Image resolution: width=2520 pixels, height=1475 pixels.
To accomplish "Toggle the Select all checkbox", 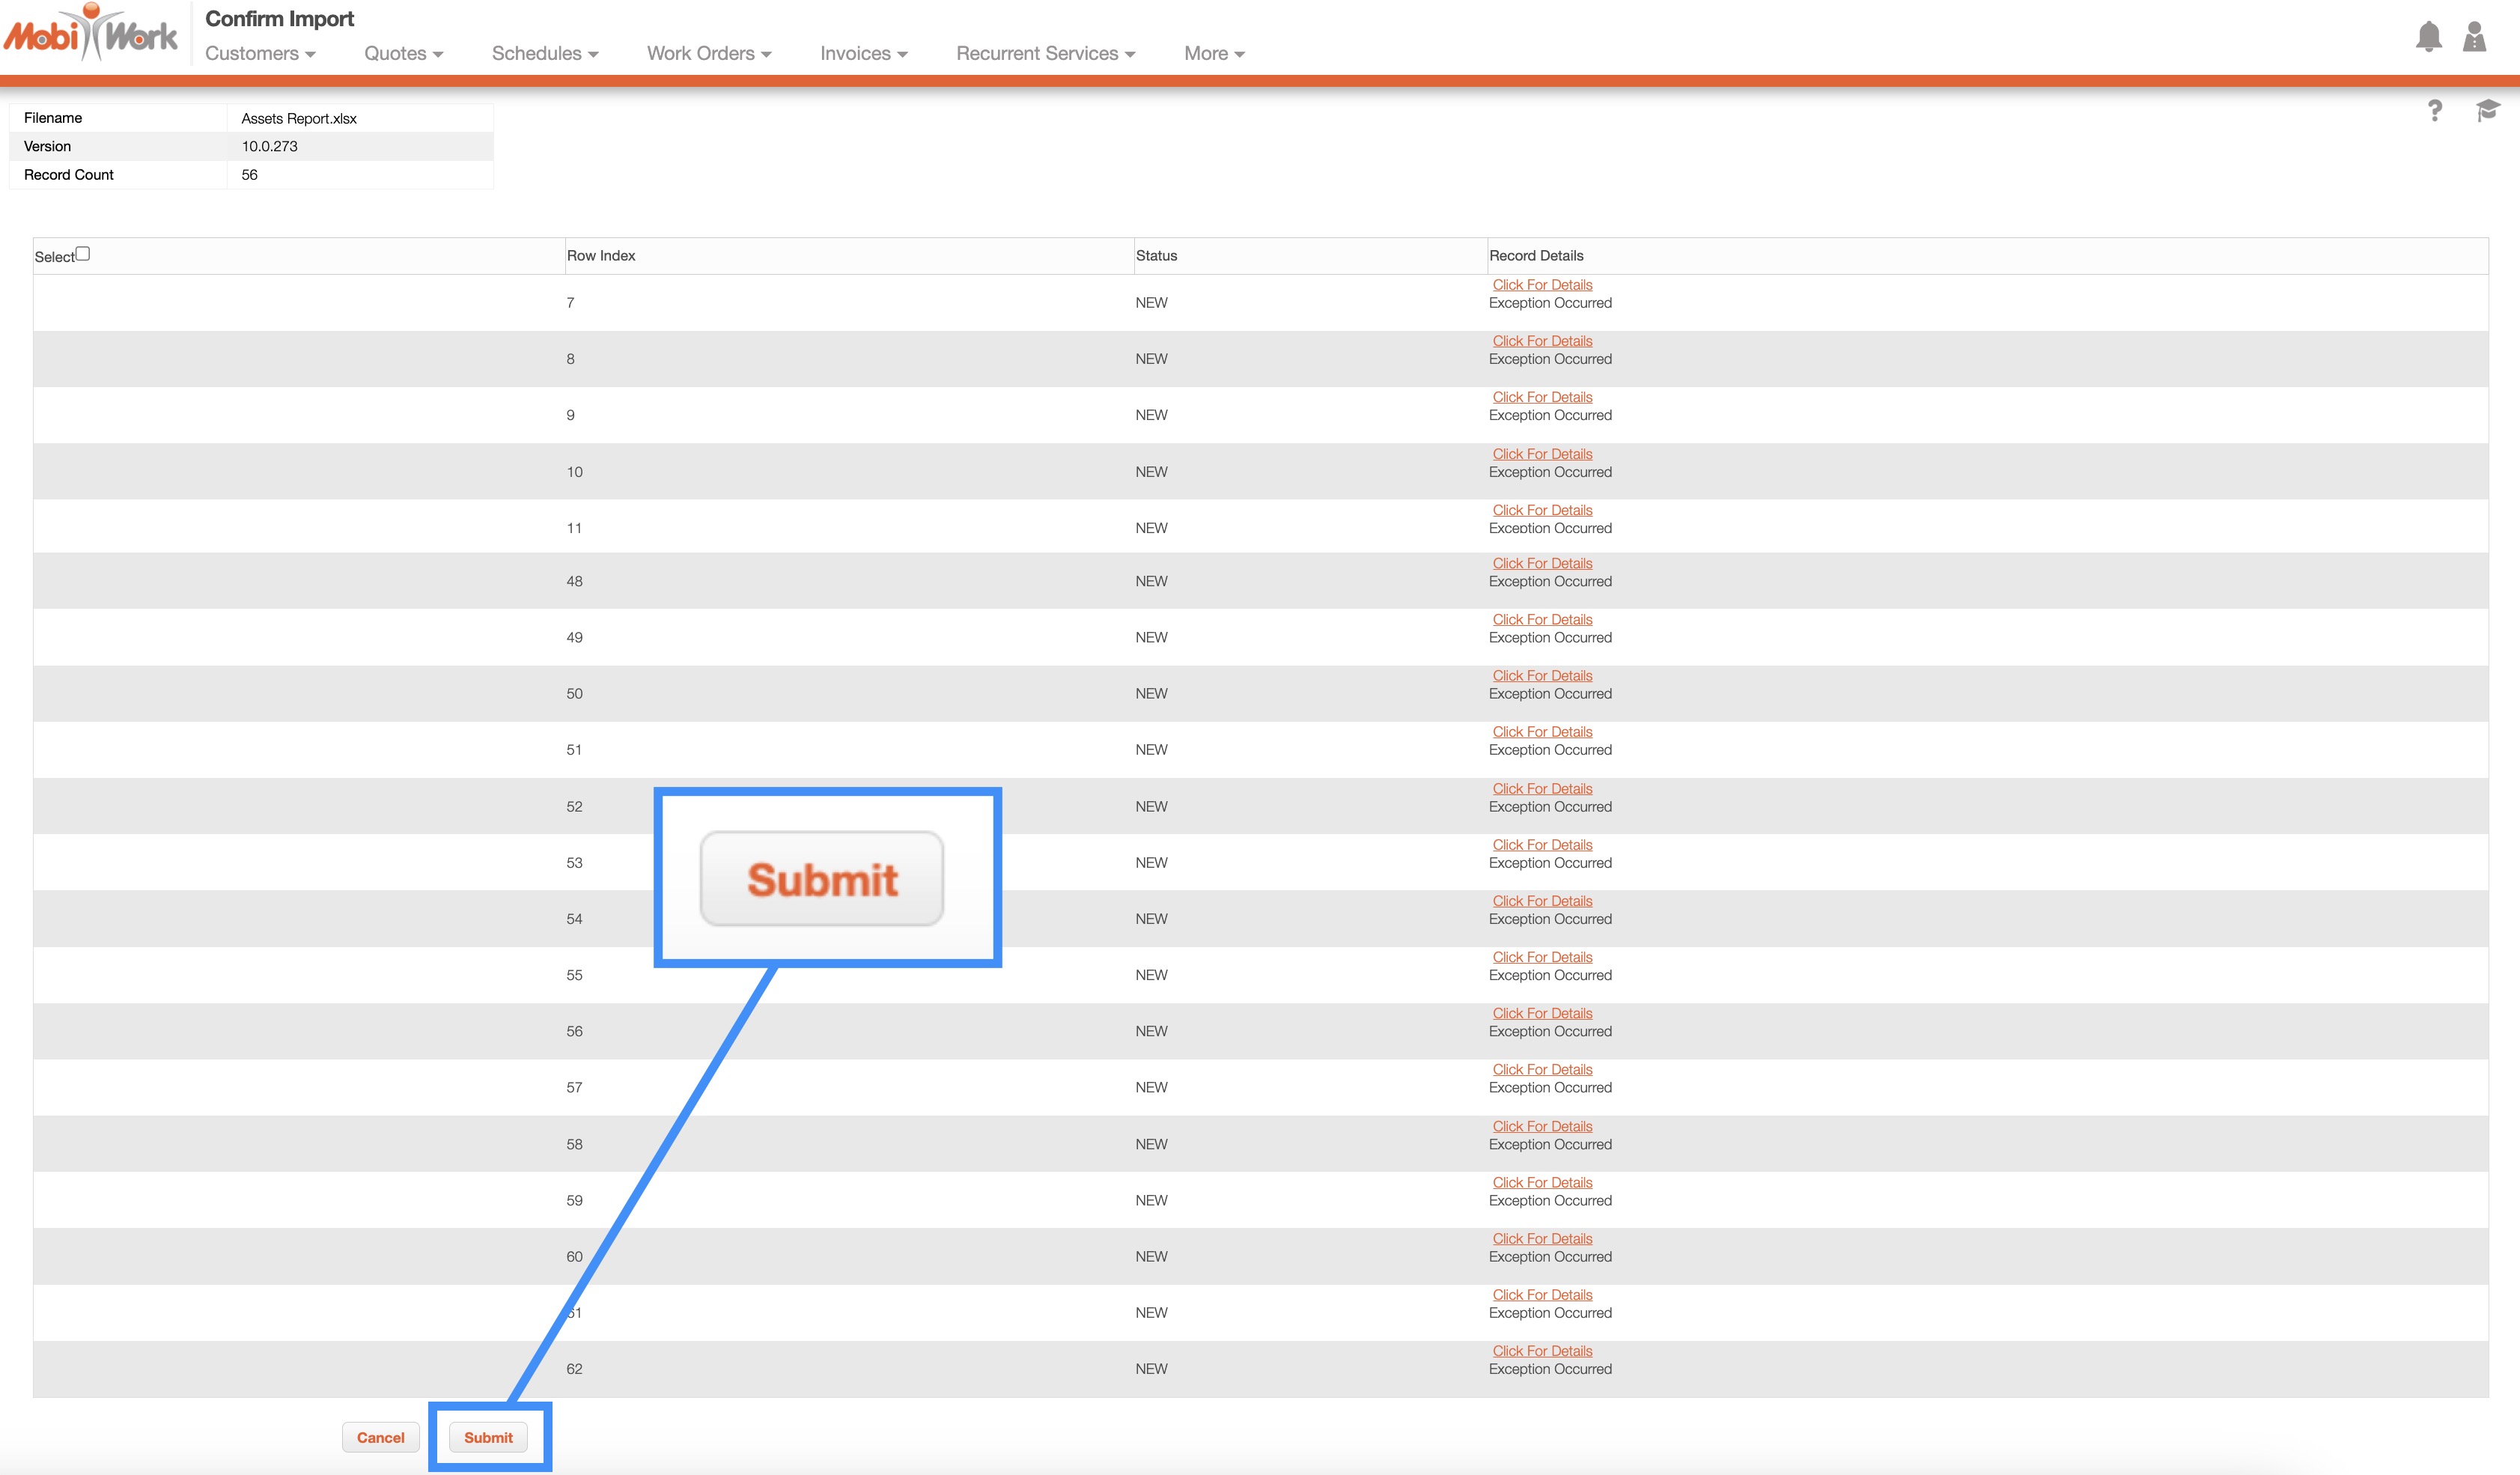I will [84, 254].
